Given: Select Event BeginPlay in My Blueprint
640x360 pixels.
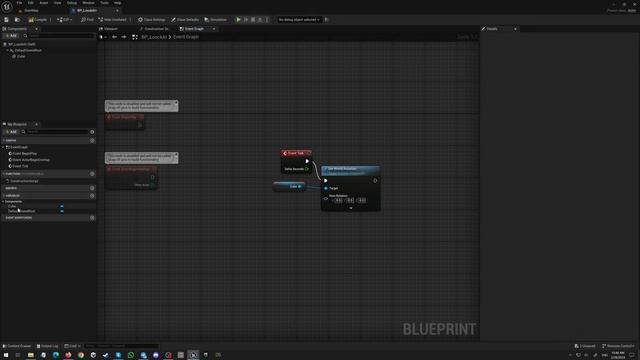Looking at the screenshot, I should pyautogui.click(x=23, y=153).
